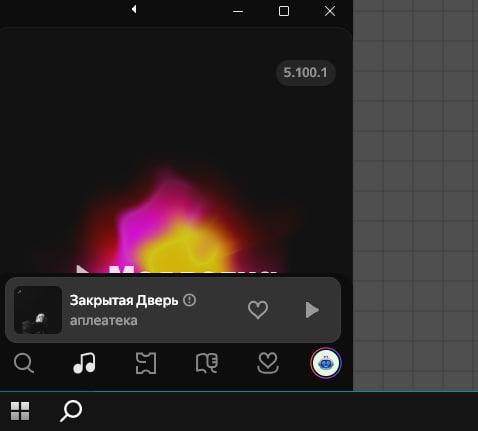
Task: Open the track title Закрытая Дверь
Action: pyautogui.click(x=124, y=300)
